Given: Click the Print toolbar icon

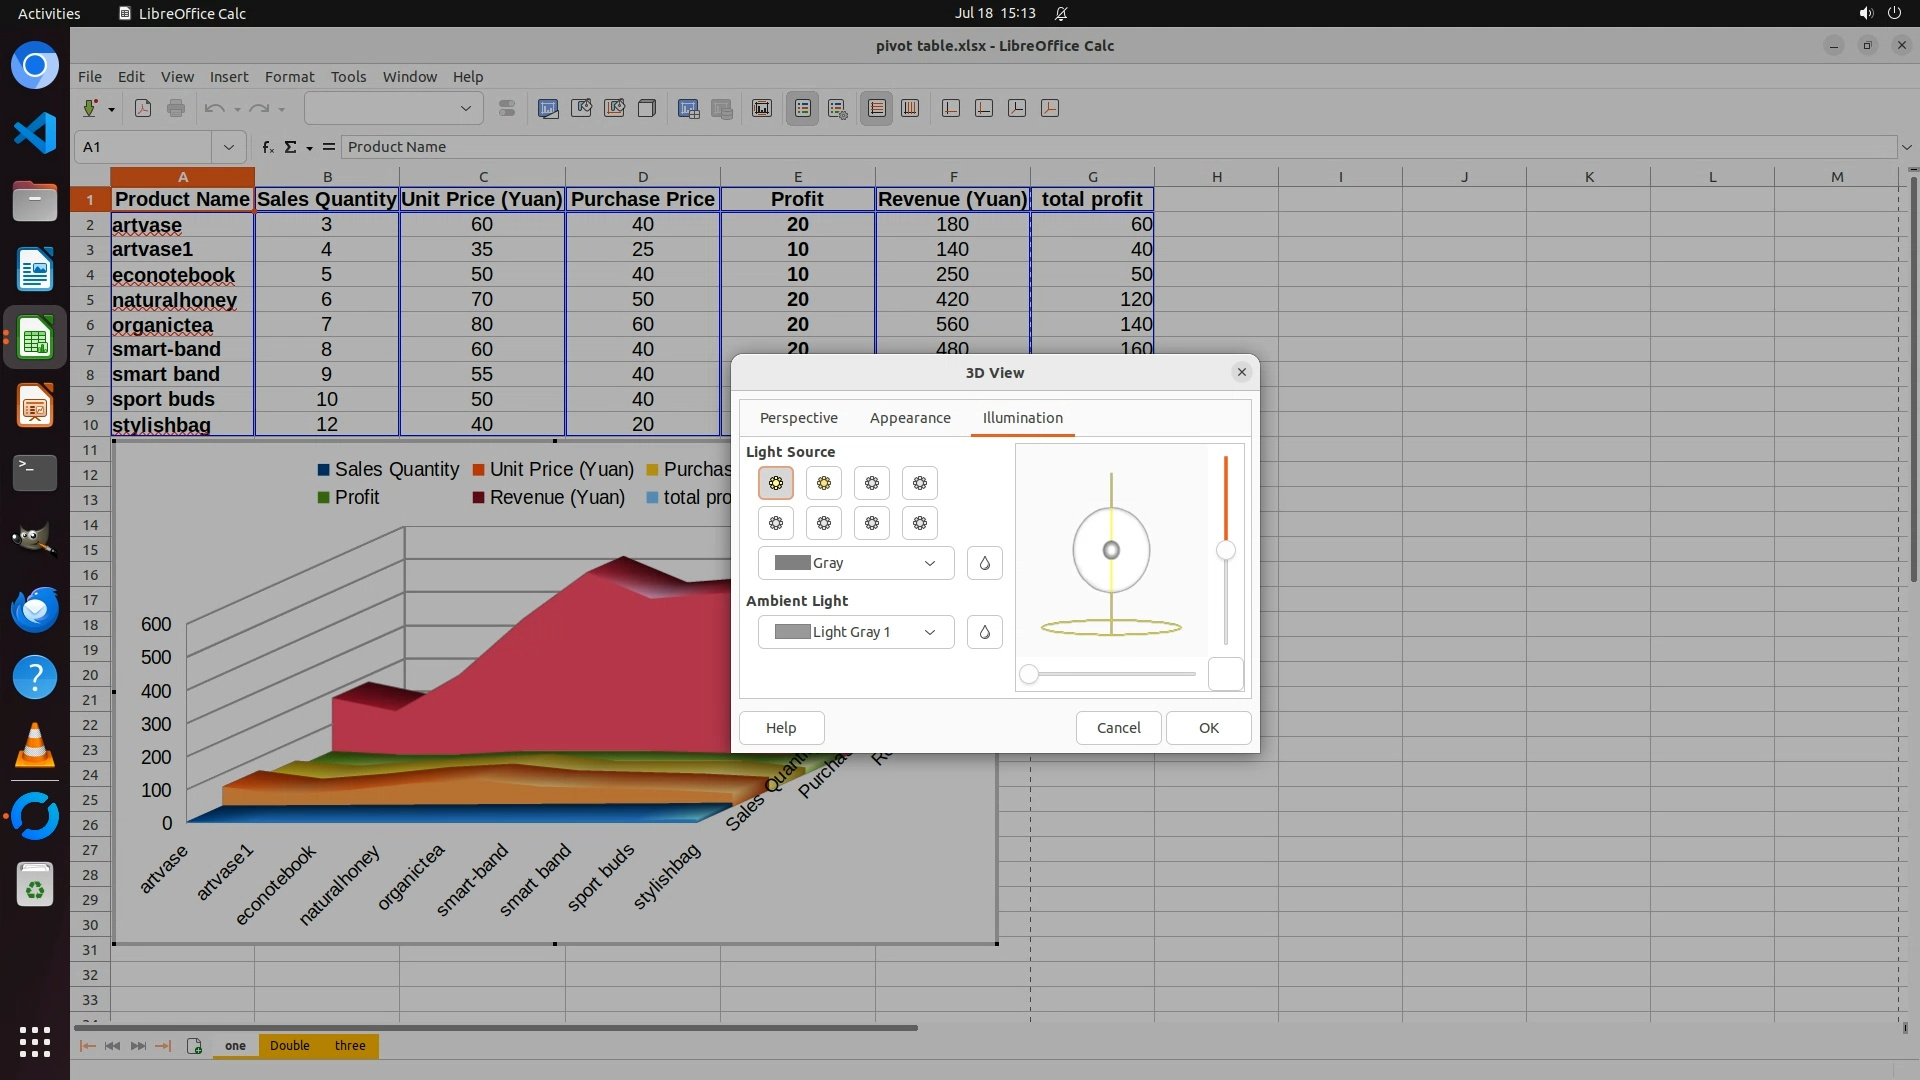Looking at the screenshot, I should pos(176,109).
